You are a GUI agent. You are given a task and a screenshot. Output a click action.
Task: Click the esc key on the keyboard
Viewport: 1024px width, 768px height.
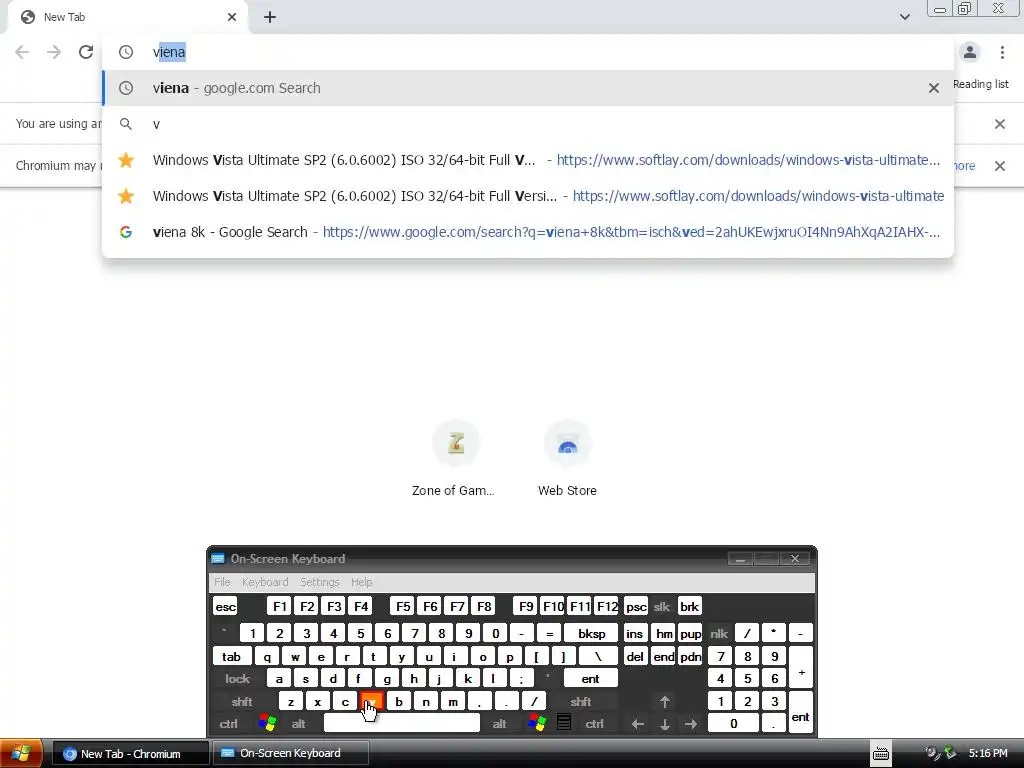[x=225, y=607]
